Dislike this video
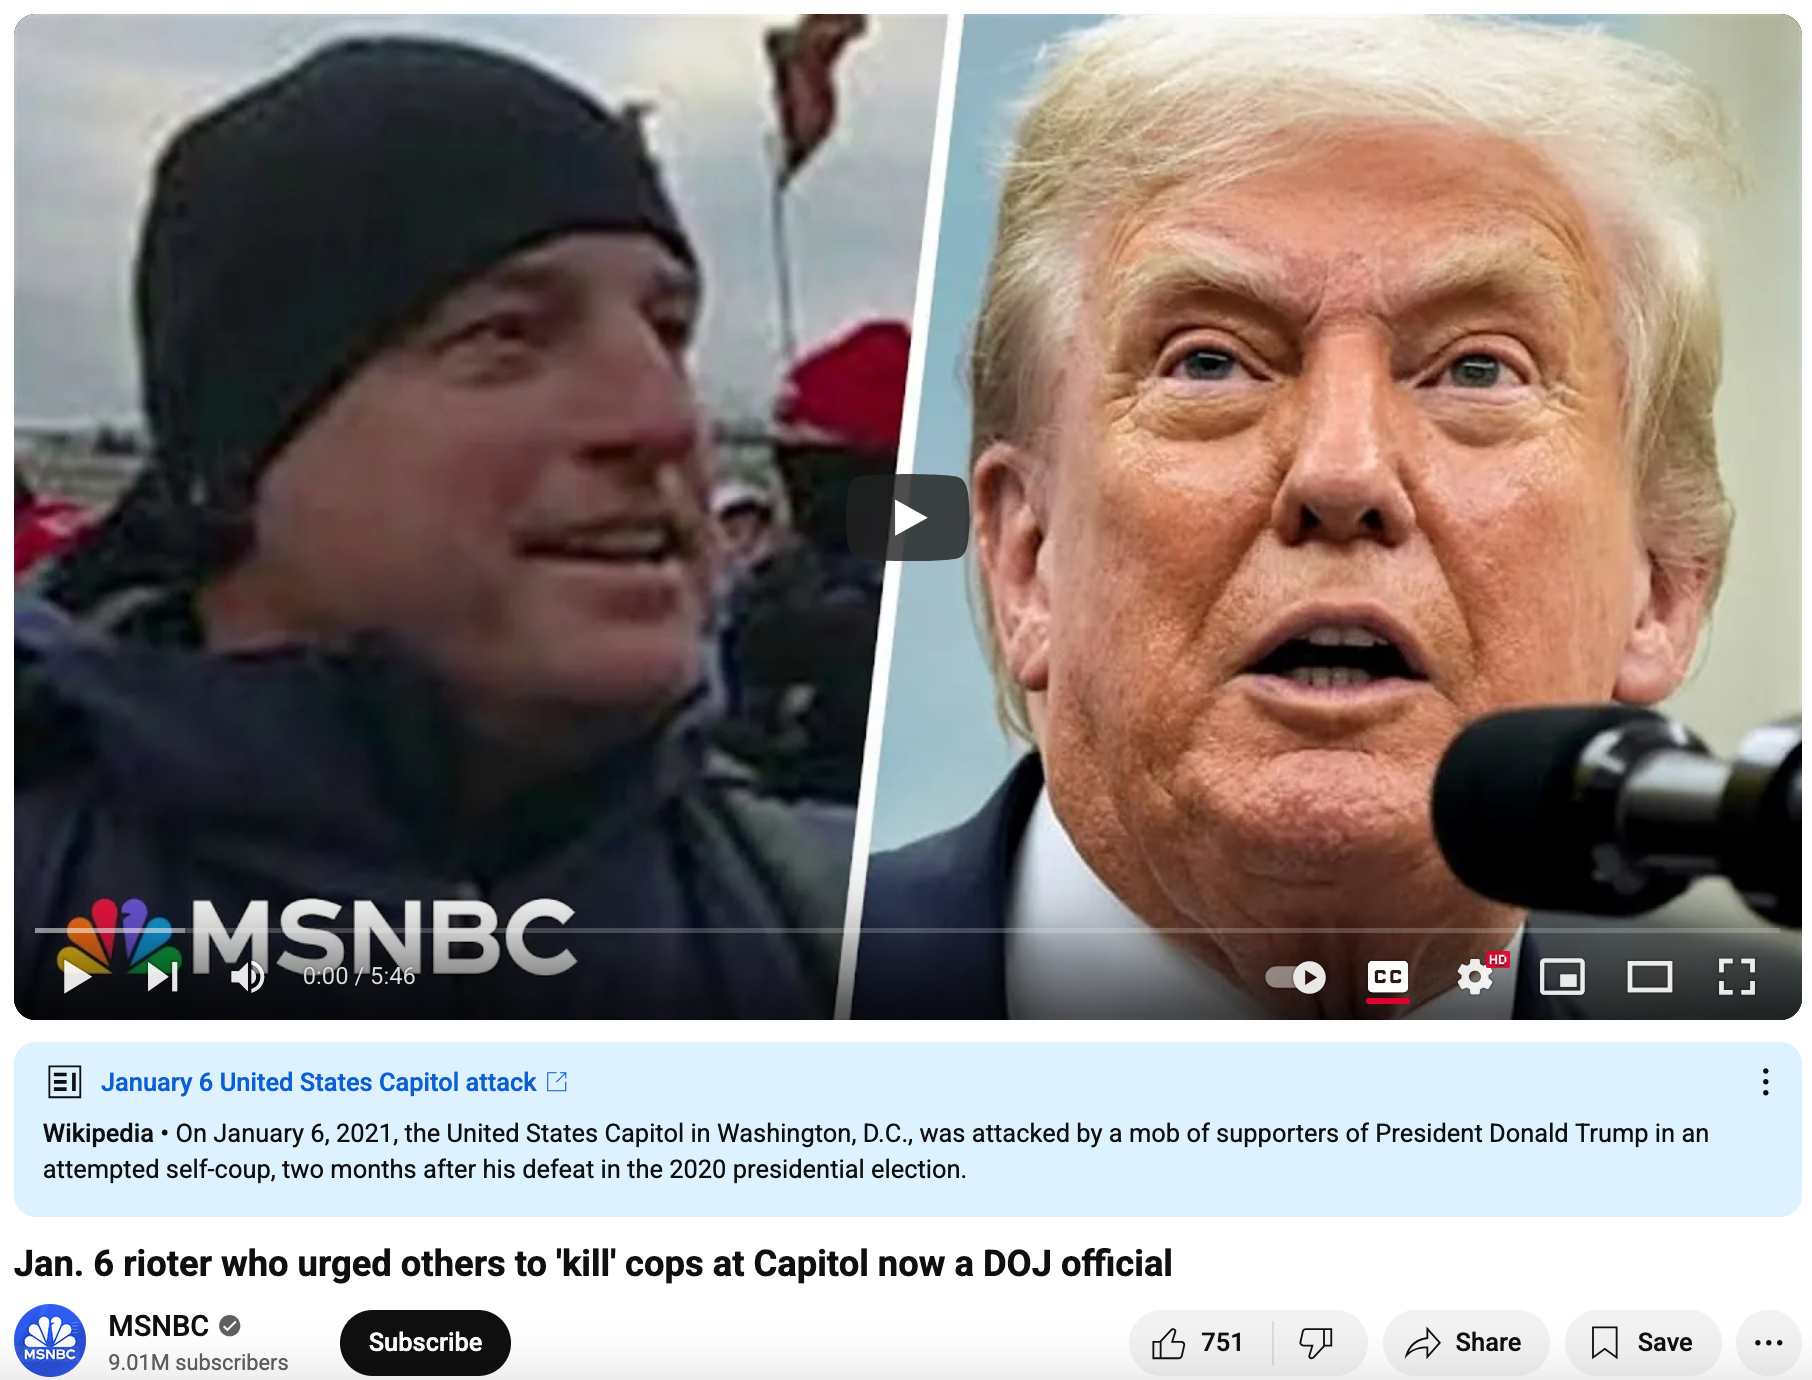1812x1380 pixels. 1317,1342
